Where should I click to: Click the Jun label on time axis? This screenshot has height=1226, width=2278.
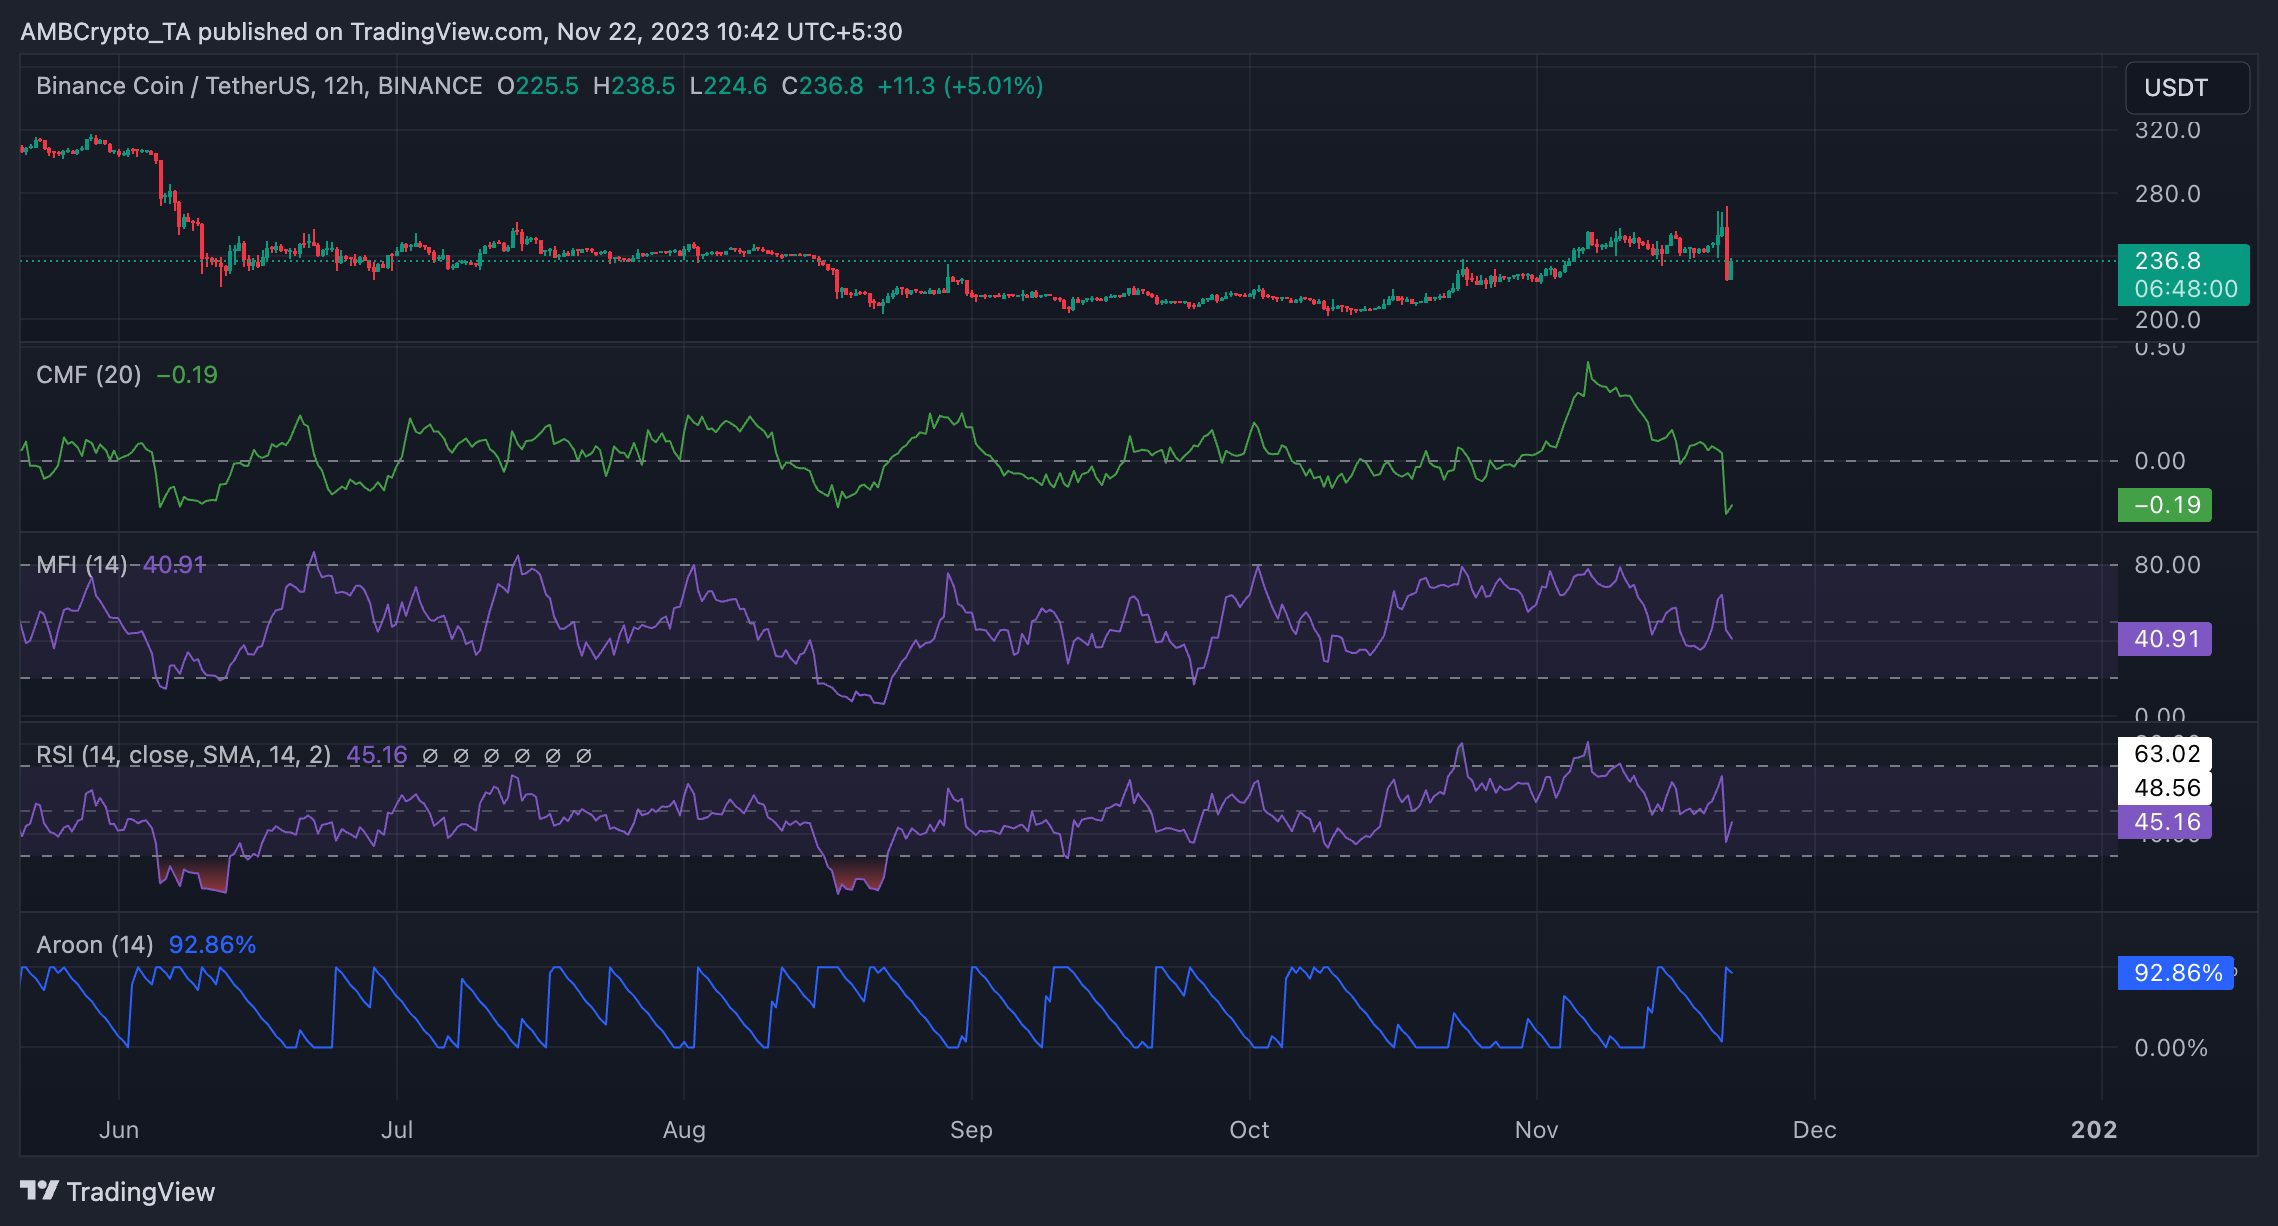coord(119,1130)
